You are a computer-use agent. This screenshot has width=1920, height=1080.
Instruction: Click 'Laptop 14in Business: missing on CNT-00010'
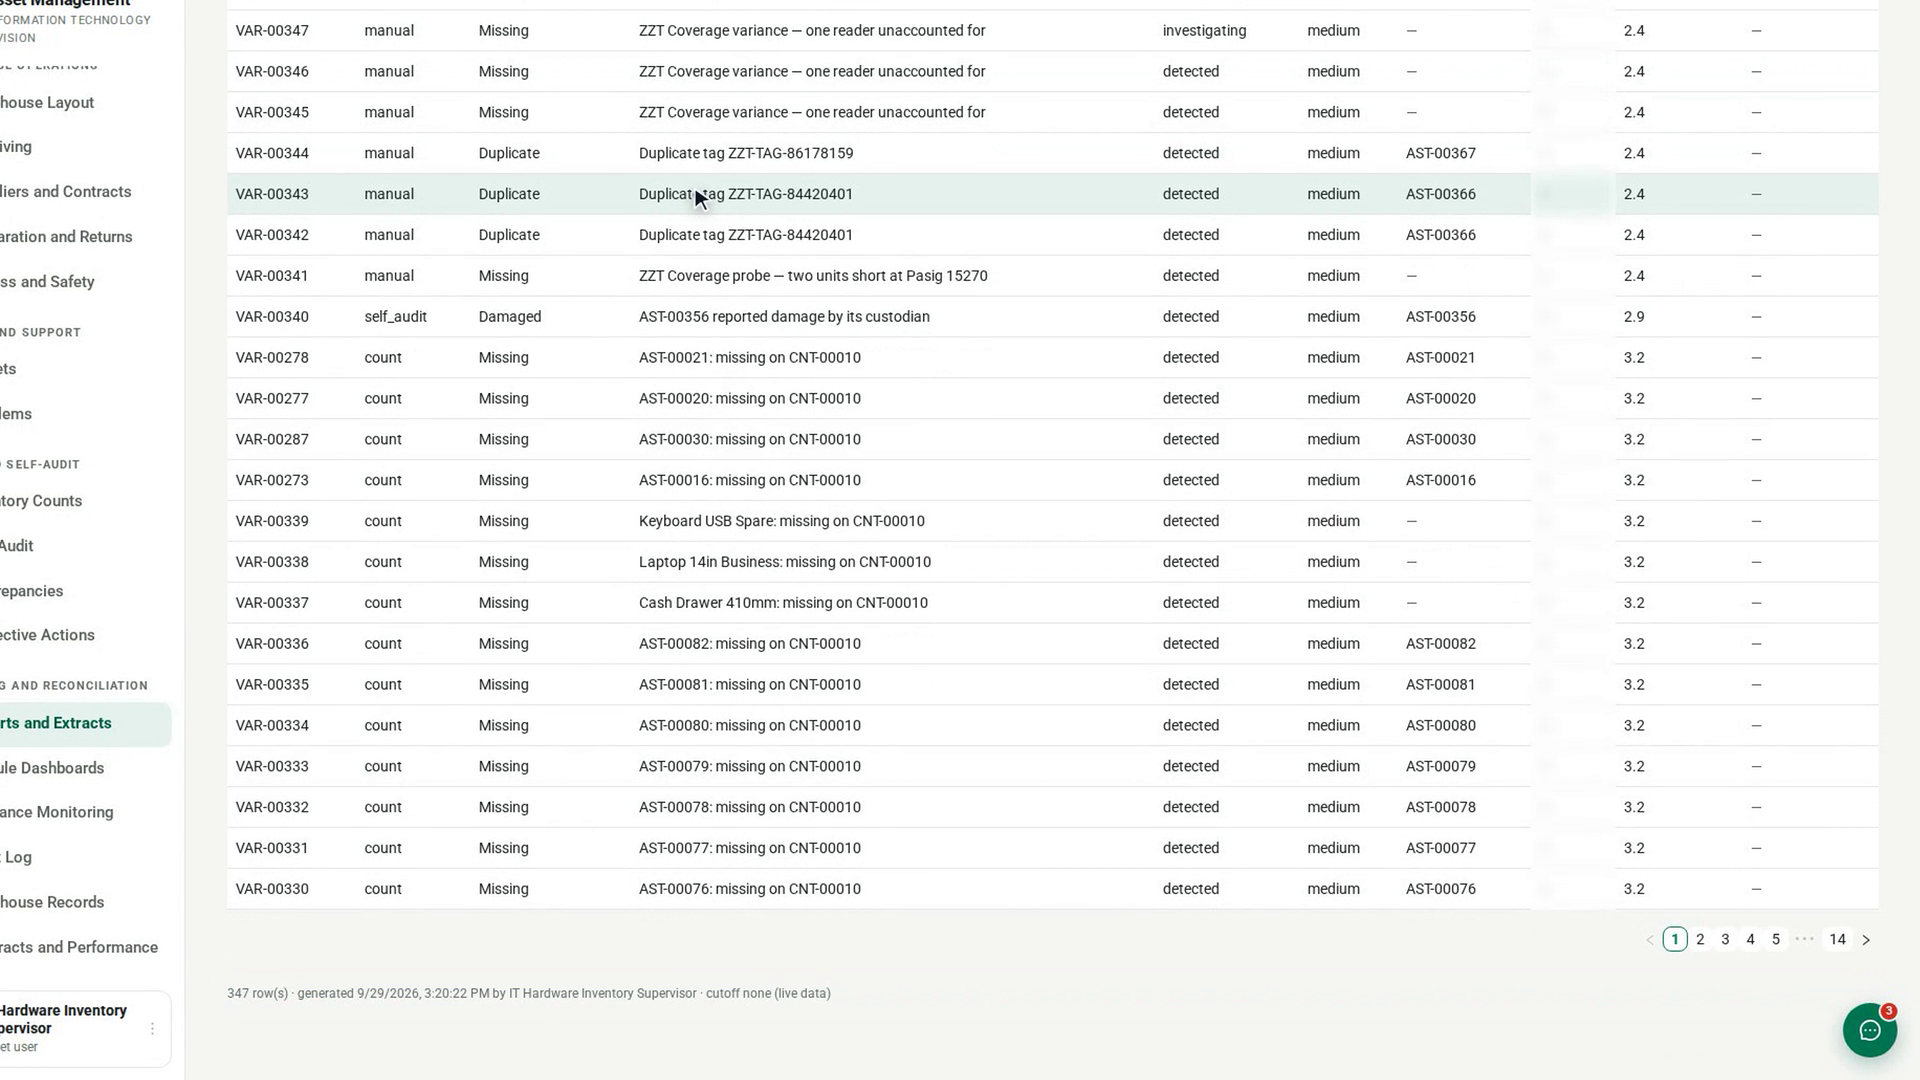785,563
